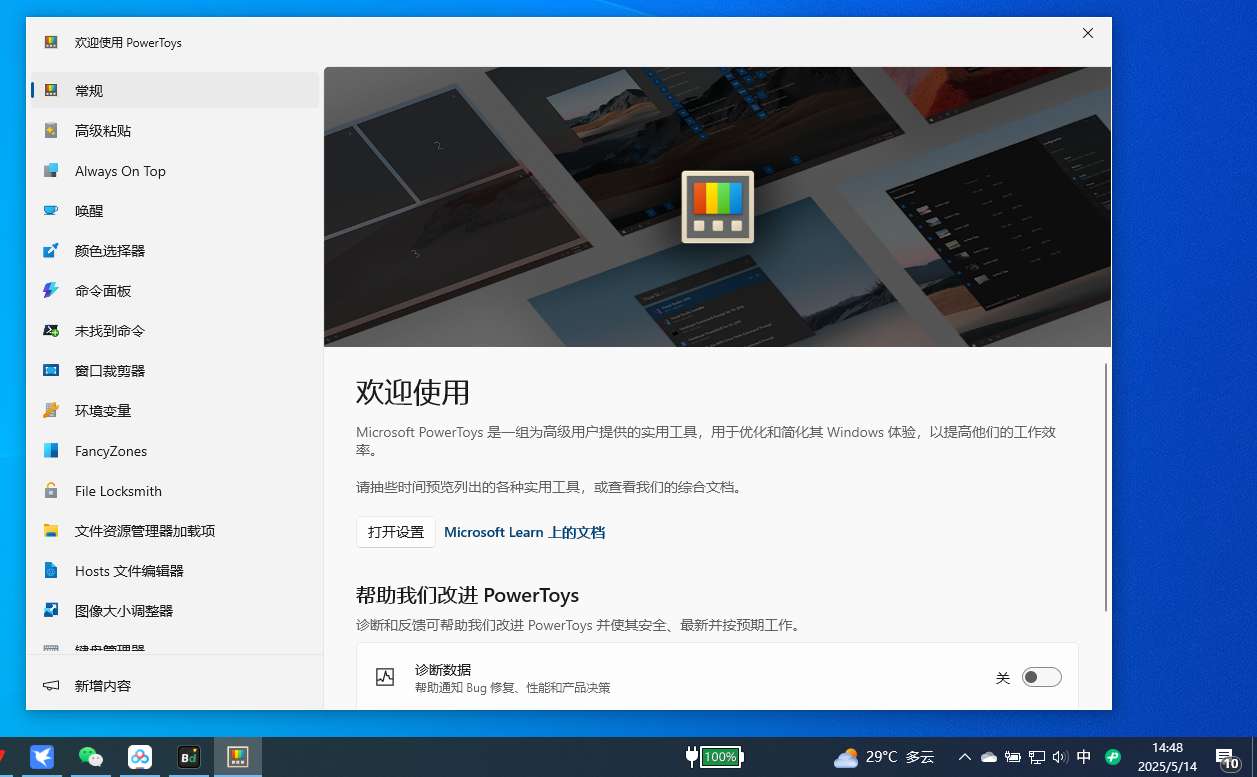
Task: Click the 打开设置 button
Action: point(396,532)
